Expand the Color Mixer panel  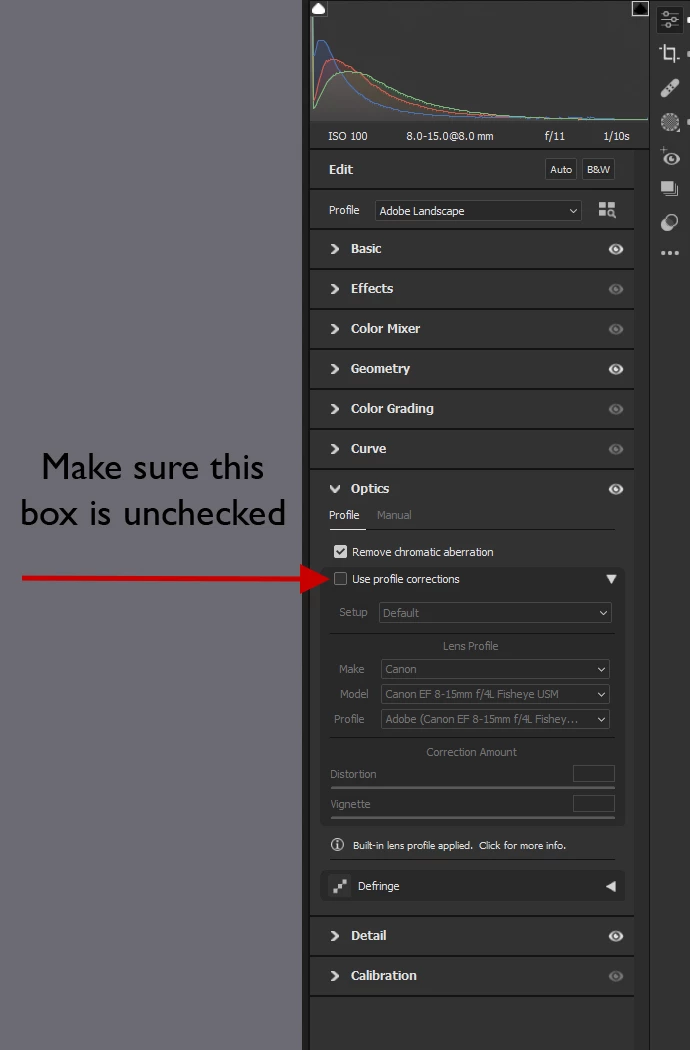(335, 329)
